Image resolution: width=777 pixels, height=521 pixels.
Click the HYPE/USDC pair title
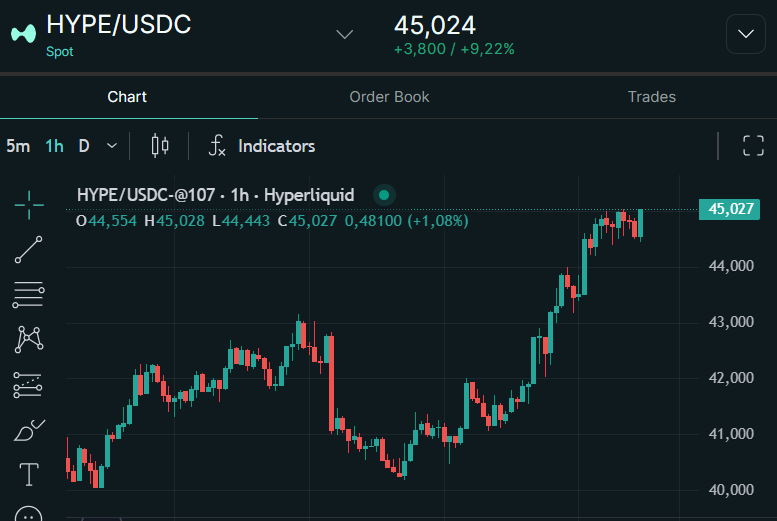point(118,24)
